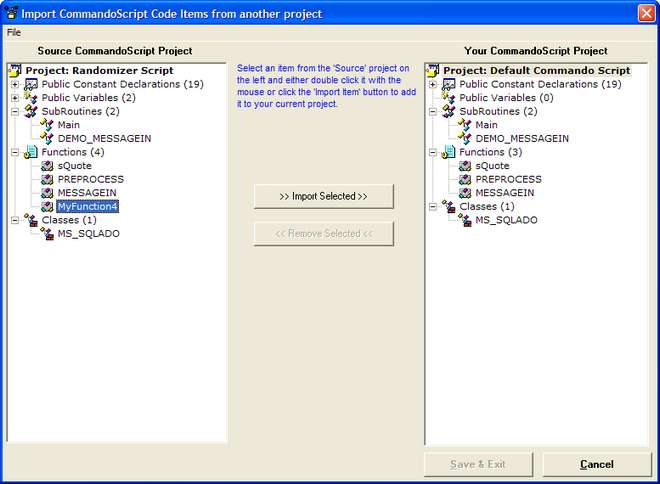Click the Default Commando Script project icon
The height and width of the screenshot is (484, 660).
click(x=433, y=71)
